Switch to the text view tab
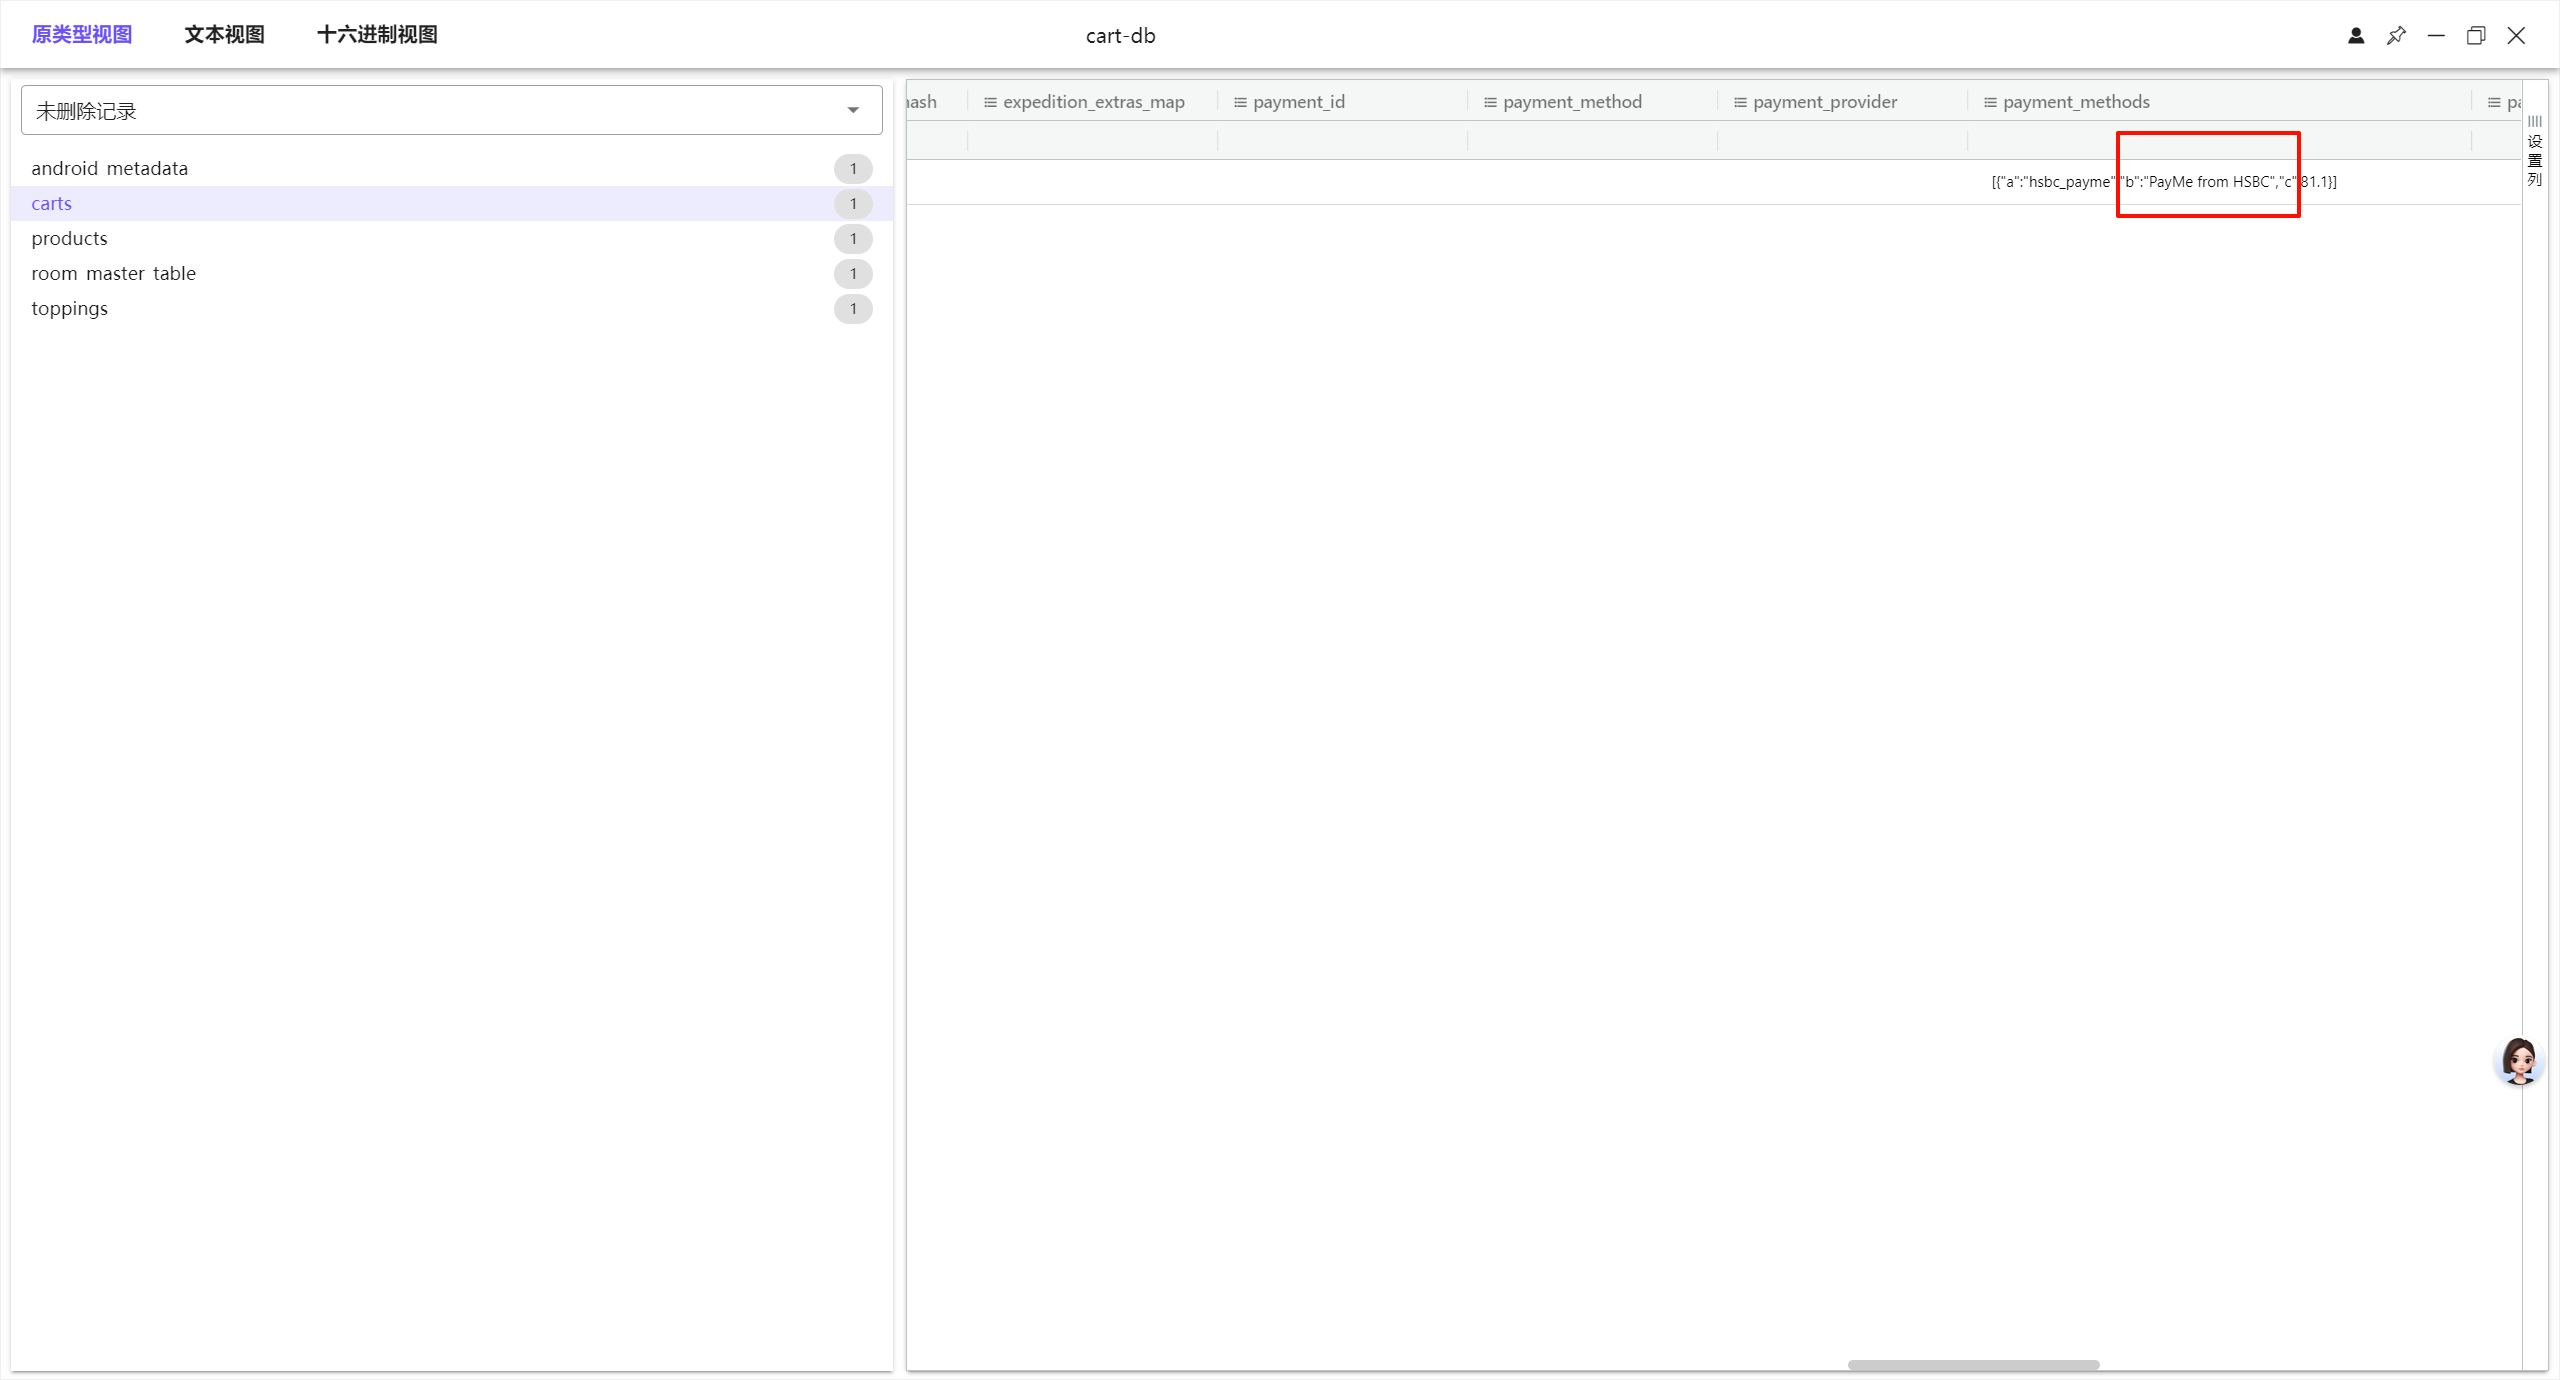The width and height of the screenshot is (2560, 1380). 224,35
